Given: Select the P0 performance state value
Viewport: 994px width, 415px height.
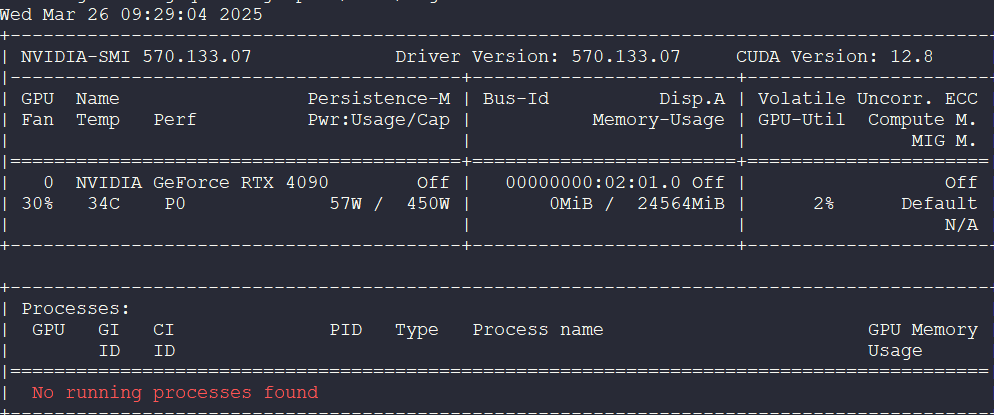Looking at the screenshot, I should coord(175,204).
